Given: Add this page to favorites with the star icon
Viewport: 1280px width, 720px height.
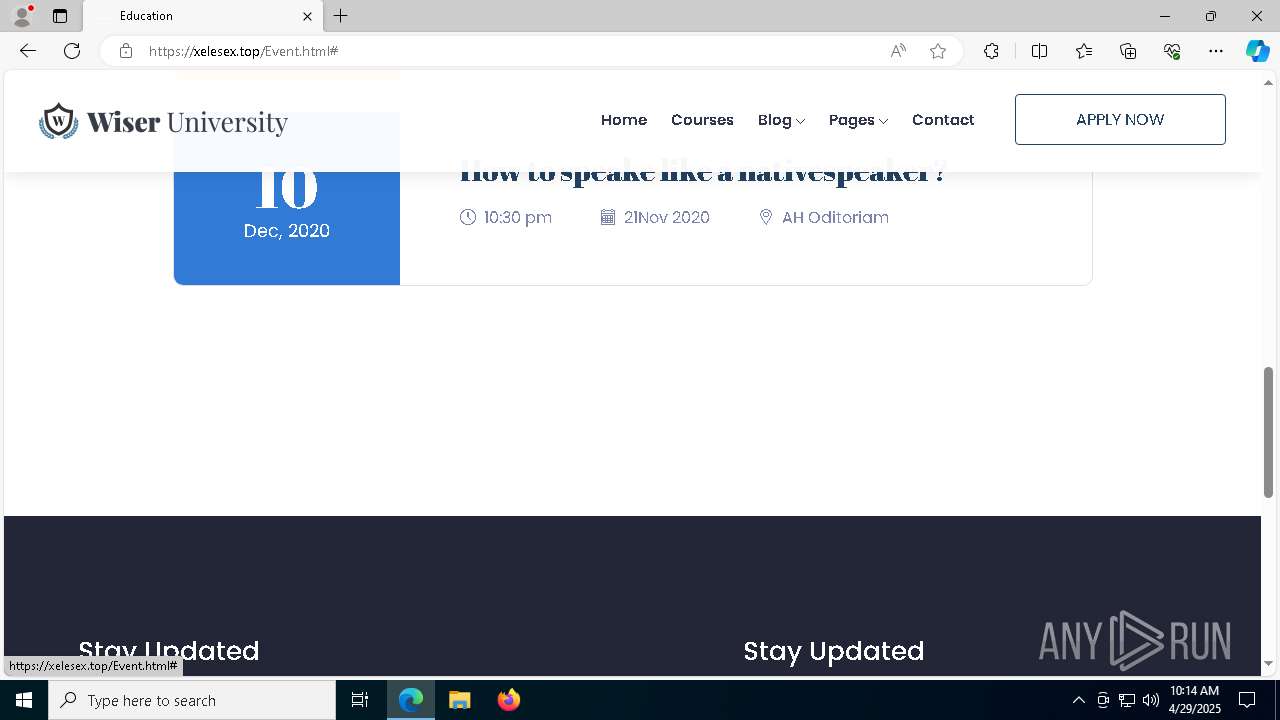Looking at the screenshot, I should coord(938,51).
